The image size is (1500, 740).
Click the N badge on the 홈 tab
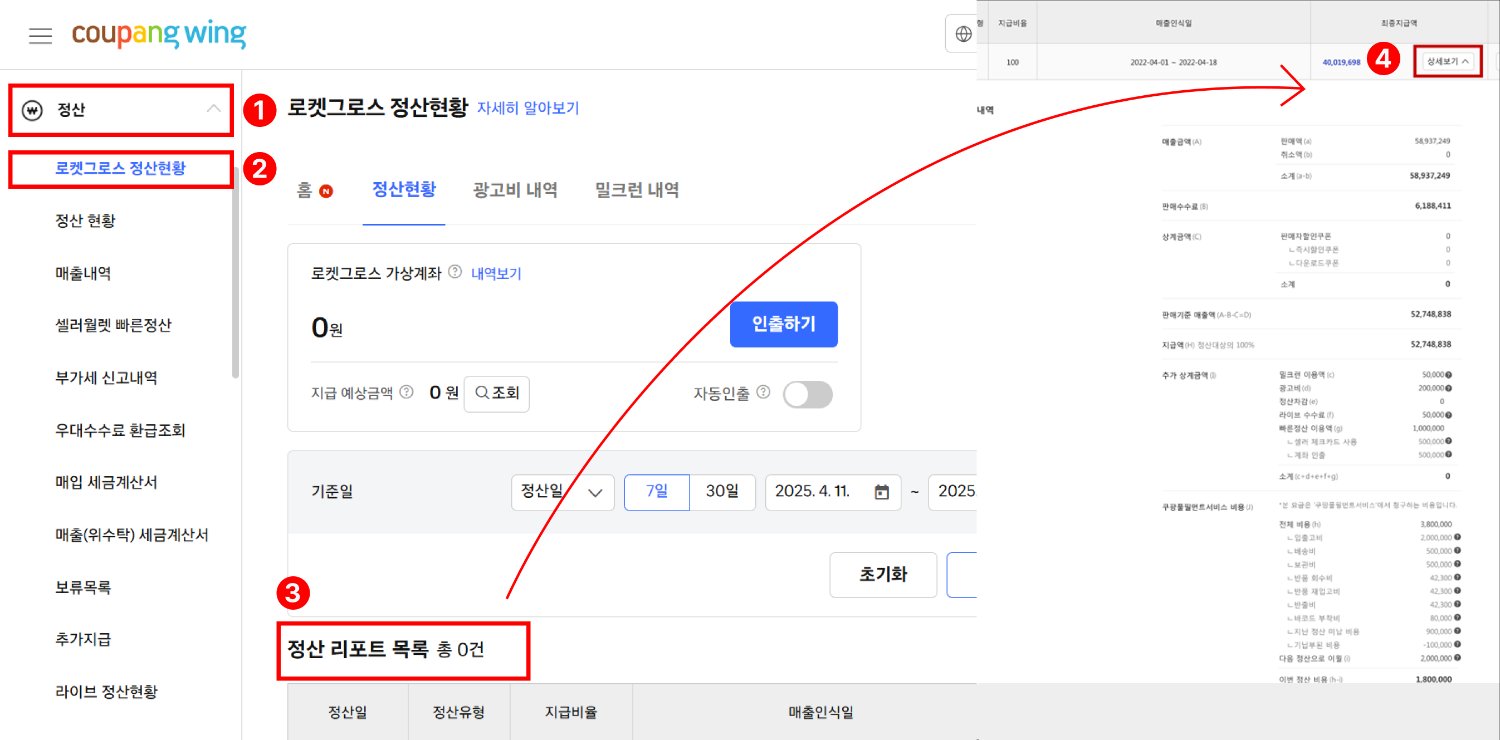pos(326,191)
